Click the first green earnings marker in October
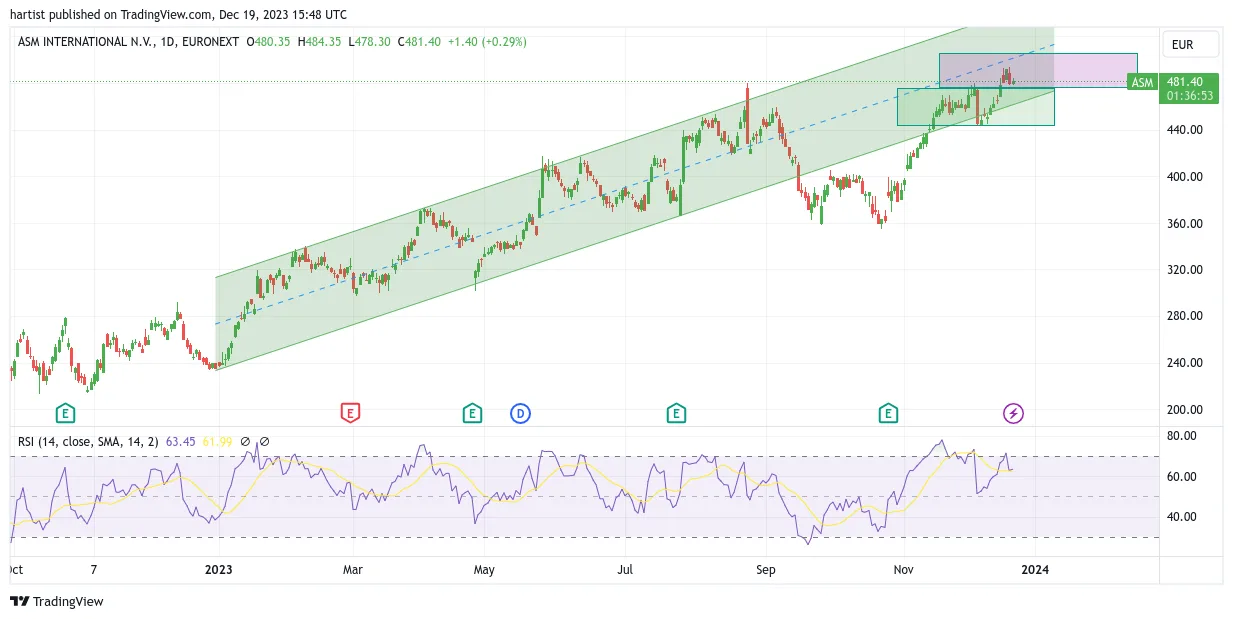This screenshot has width=1233, height=619. [x=65, y=413]
